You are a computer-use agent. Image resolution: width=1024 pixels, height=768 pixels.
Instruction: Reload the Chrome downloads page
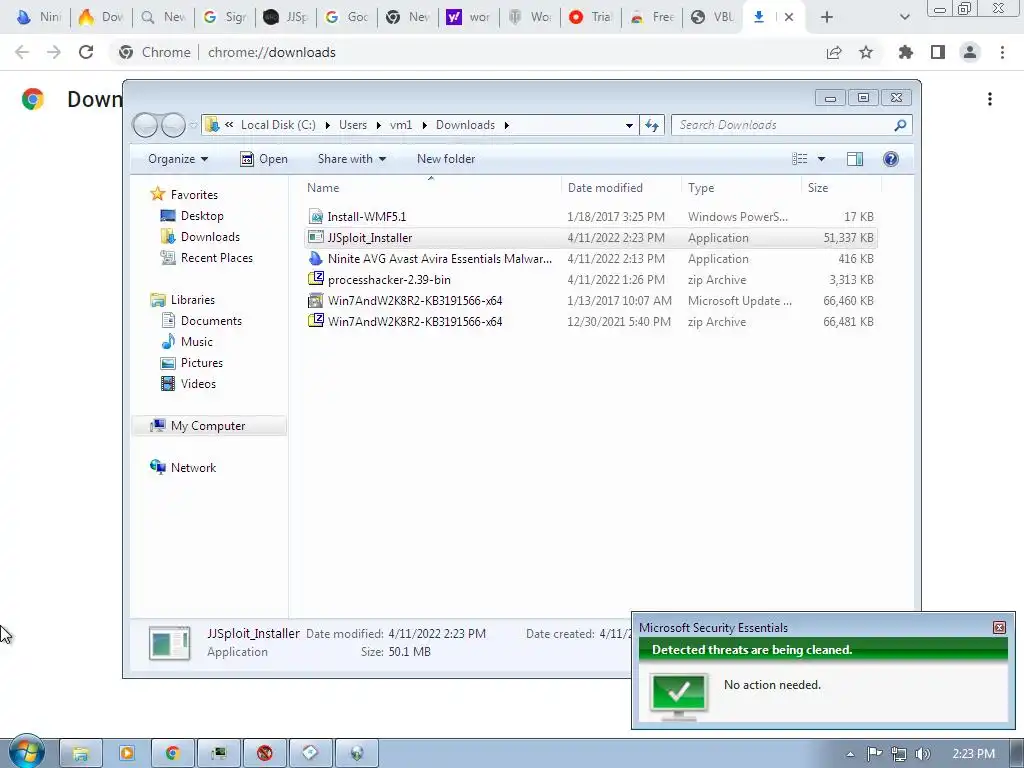86,52
